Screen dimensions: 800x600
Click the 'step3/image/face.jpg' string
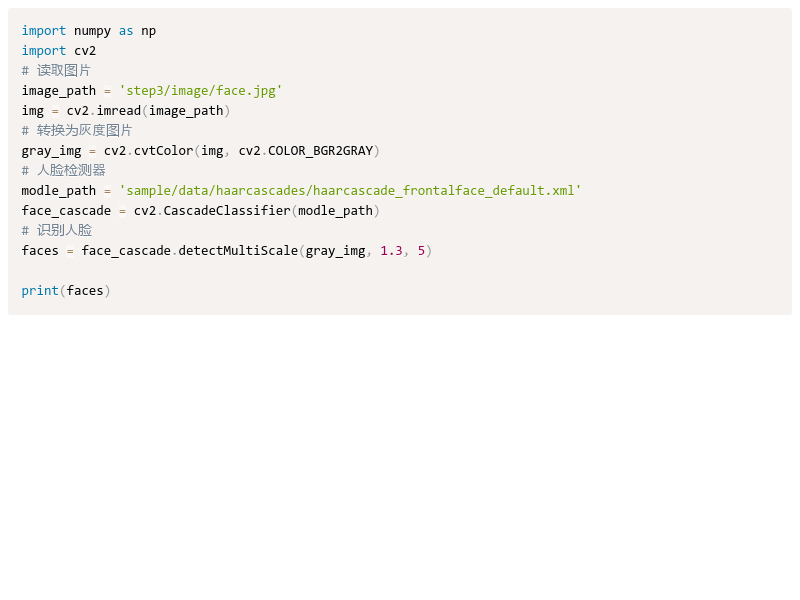point(201,91)
